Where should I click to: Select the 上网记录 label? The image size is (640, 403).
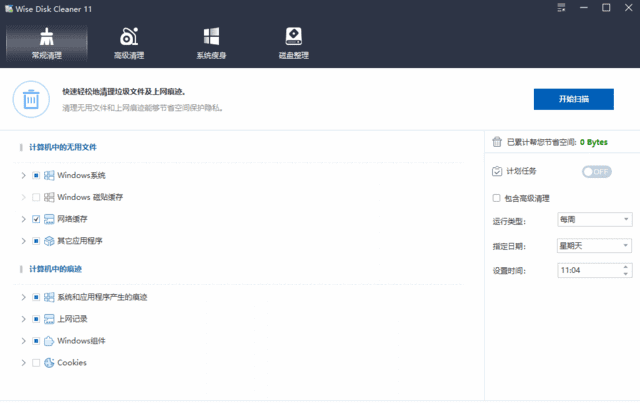coord(72,319)
